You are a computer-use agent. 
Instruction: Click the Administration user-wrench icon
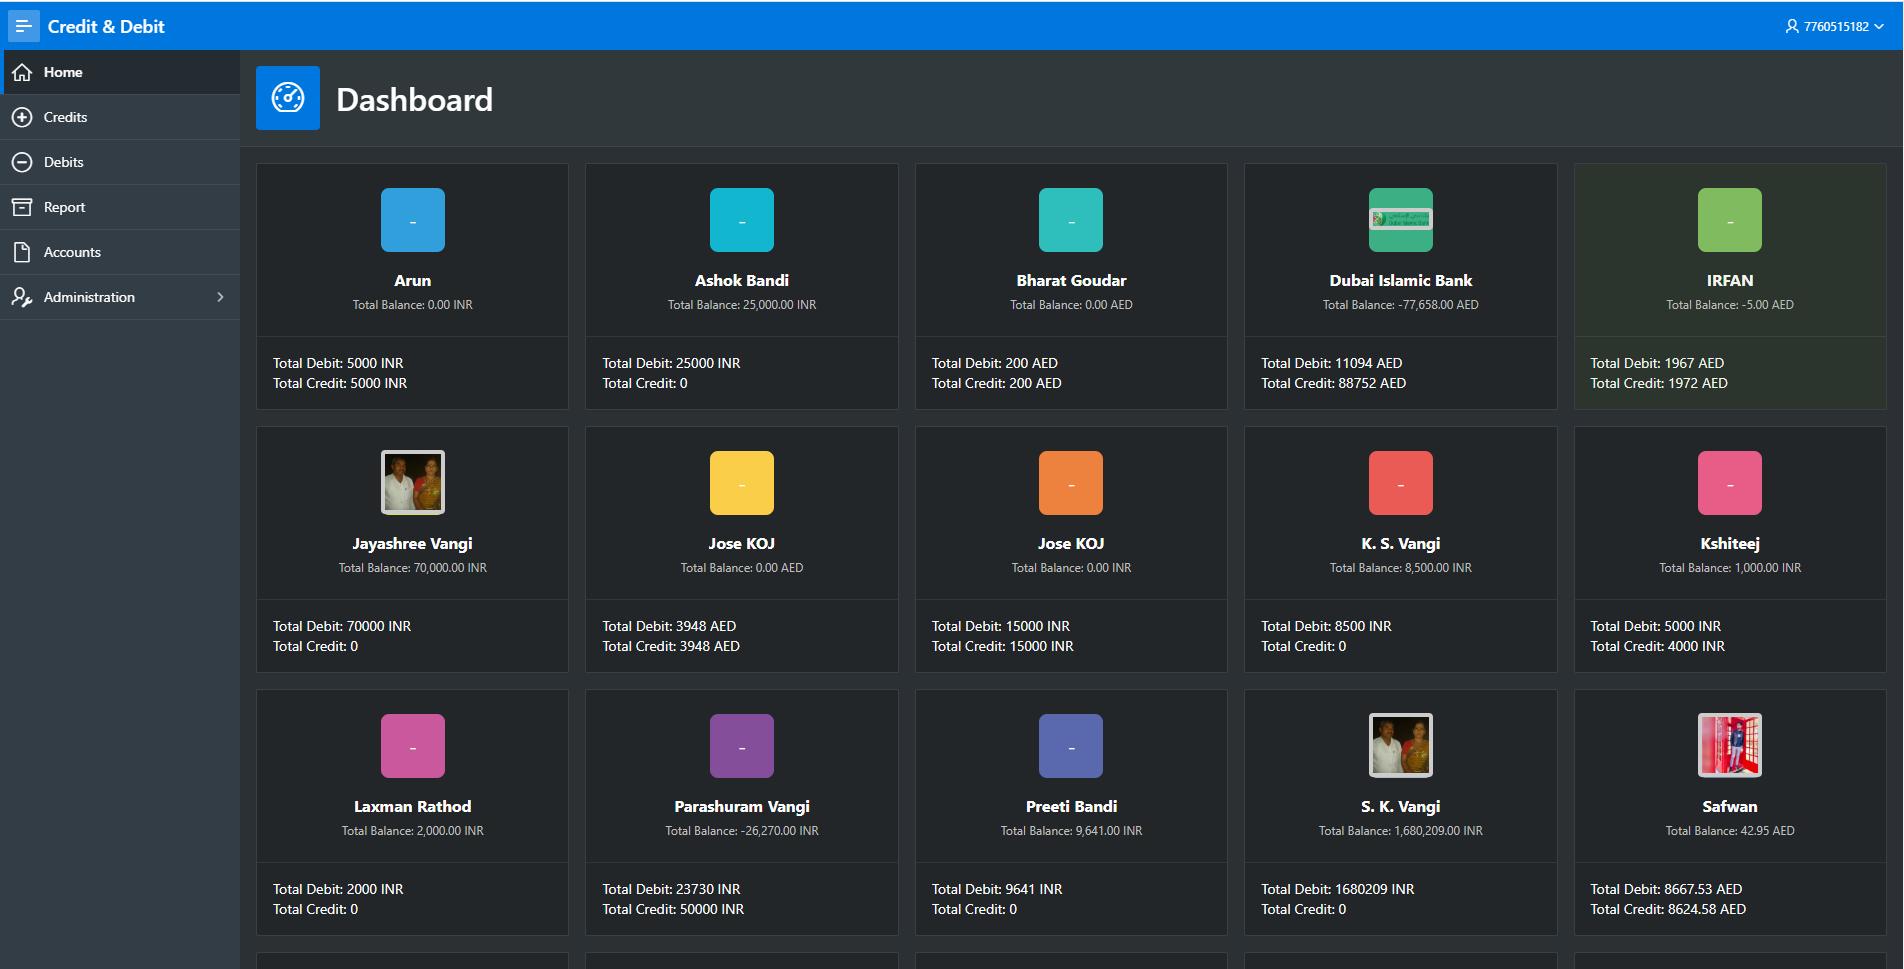pos(22,297)
